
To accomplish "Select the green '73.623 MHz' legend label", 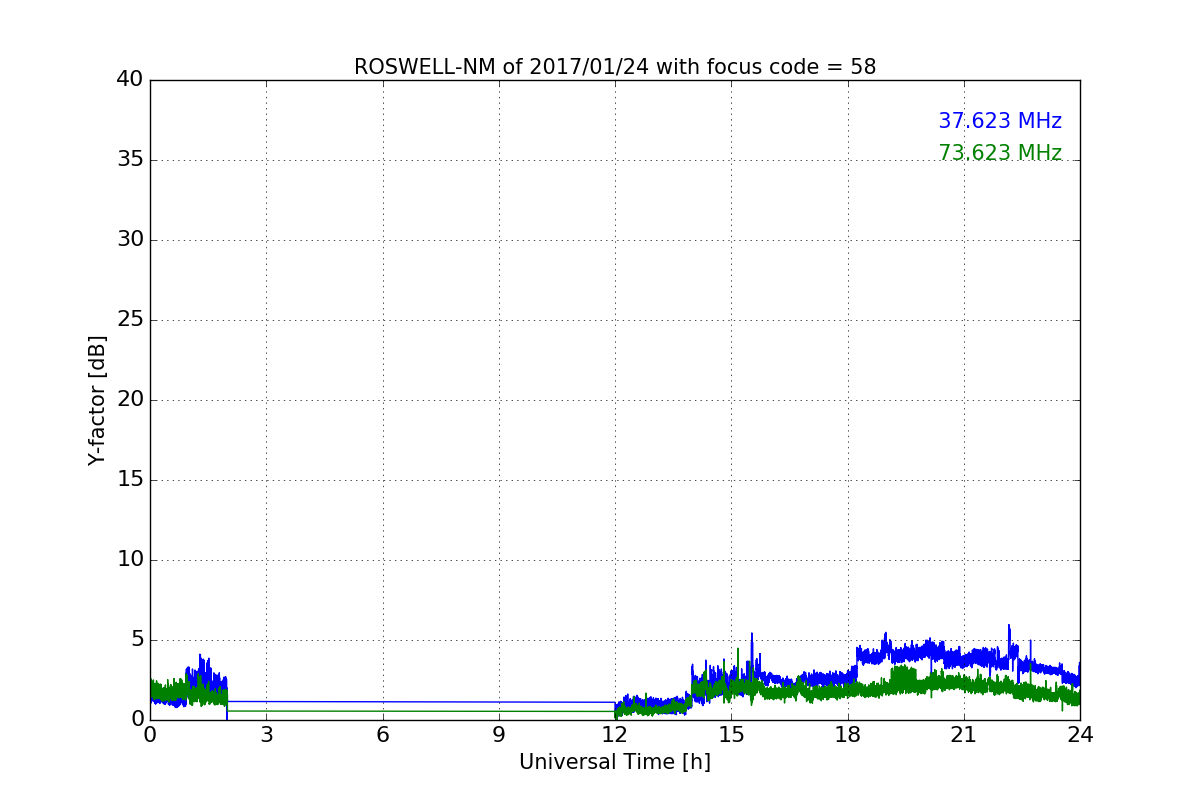I will [x=1000, y=153].
